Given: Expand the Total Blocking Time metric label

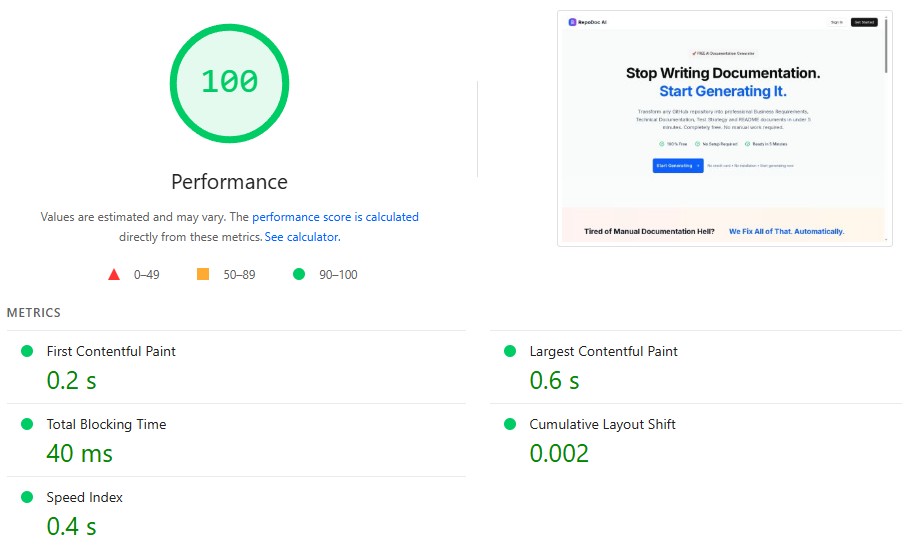Looking at the screenshot, I should [106, 424].
